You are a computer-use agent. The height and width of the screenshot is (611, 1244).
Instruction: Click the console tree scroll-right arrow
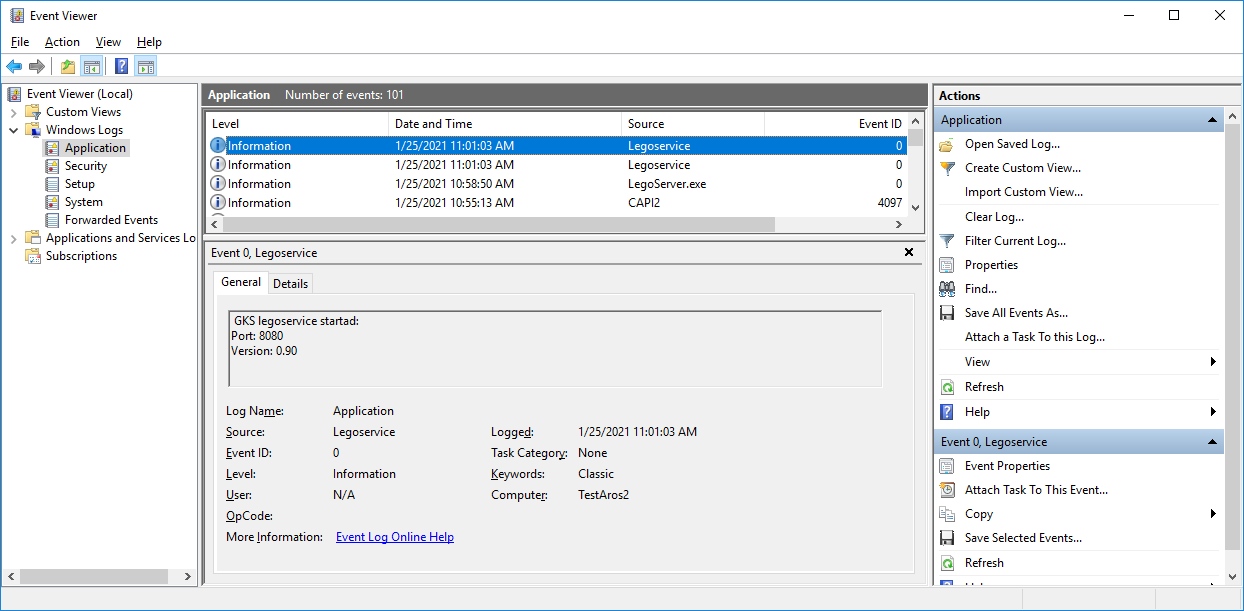pos(188,577)
